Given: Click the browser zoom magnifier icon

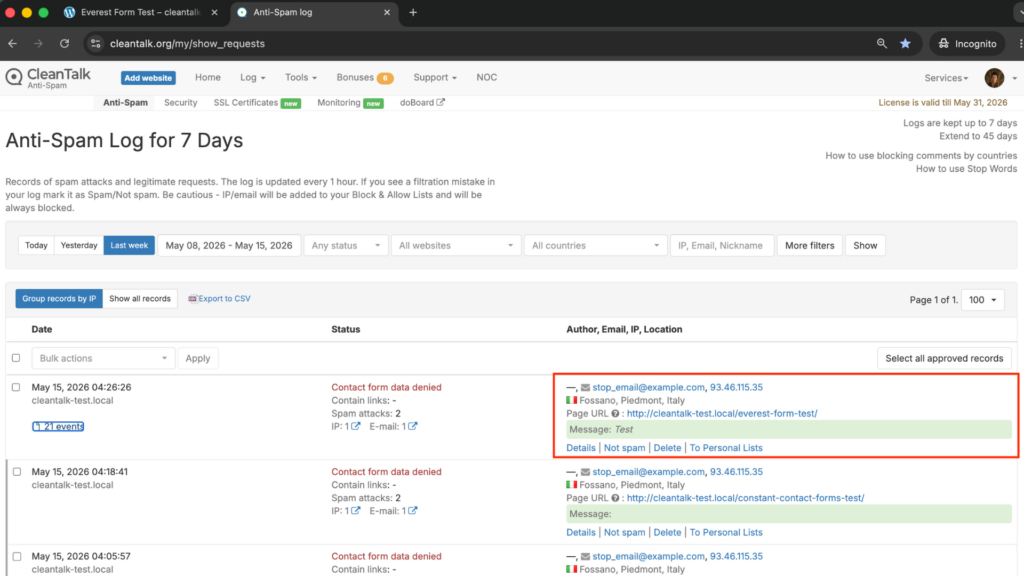Looking at the screenshot, I should pos(882,44).
